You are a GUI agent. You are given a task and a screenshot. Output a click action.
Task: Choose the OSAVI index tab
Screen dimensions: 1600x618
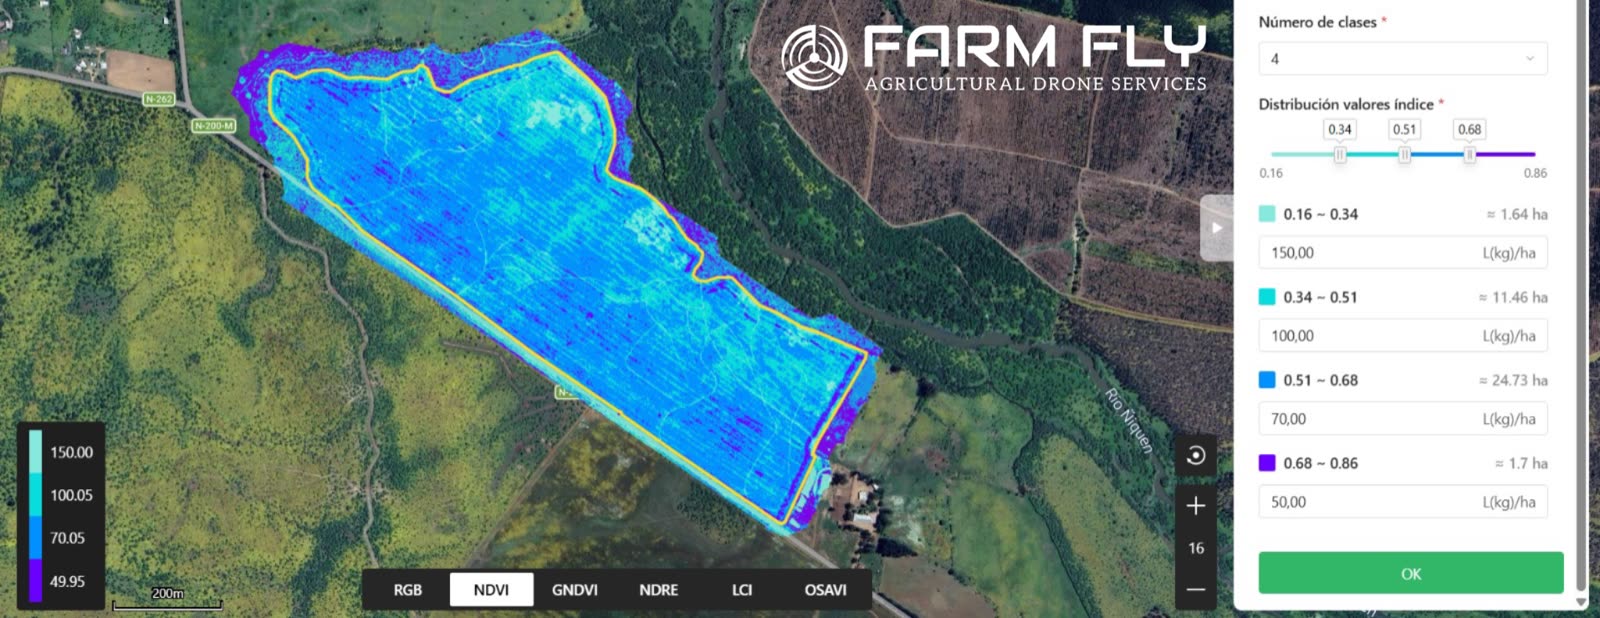coord(826,590)
